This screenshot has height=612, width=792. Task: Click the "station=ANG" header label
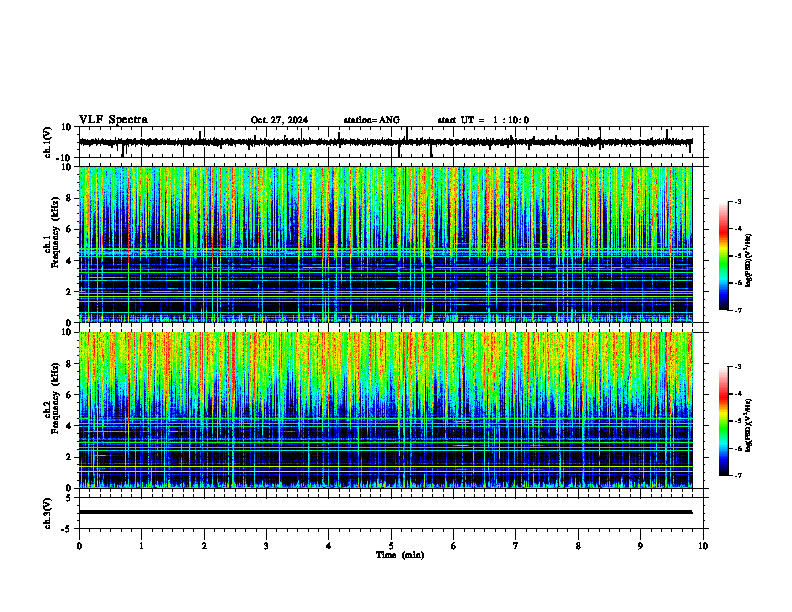pos(372,120)
